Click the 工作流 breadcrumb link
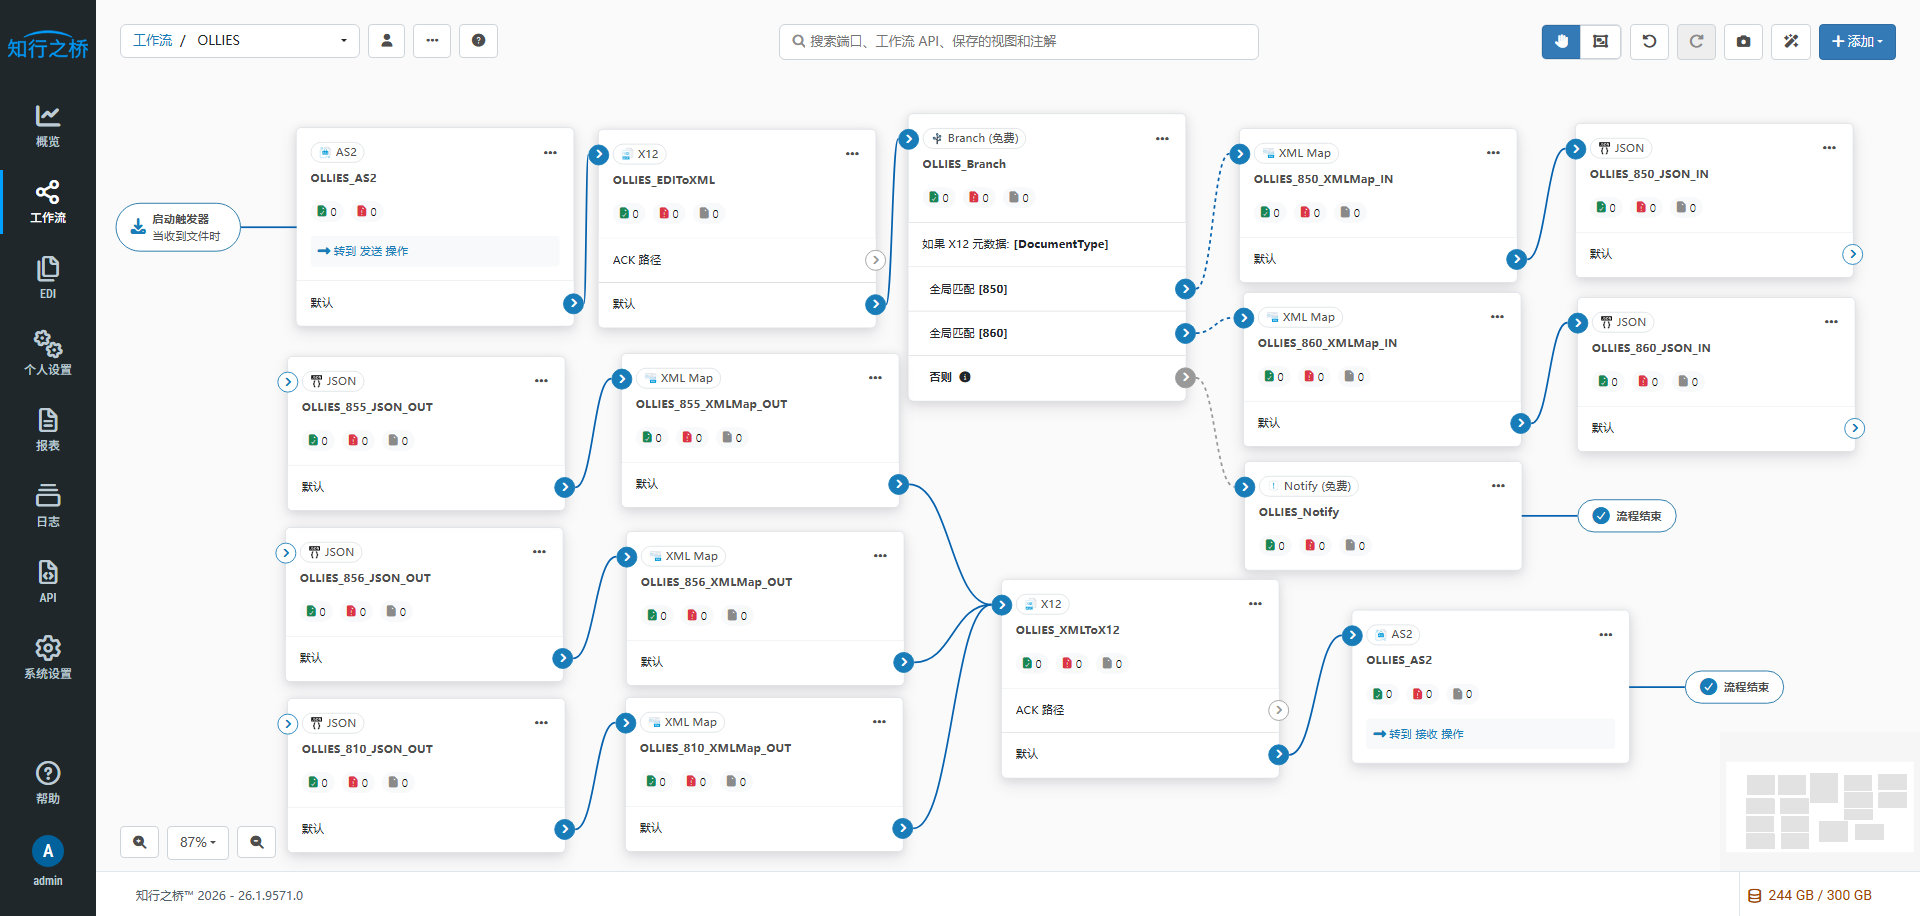The width and height of the screenshot is (1920, 916). 153,41
